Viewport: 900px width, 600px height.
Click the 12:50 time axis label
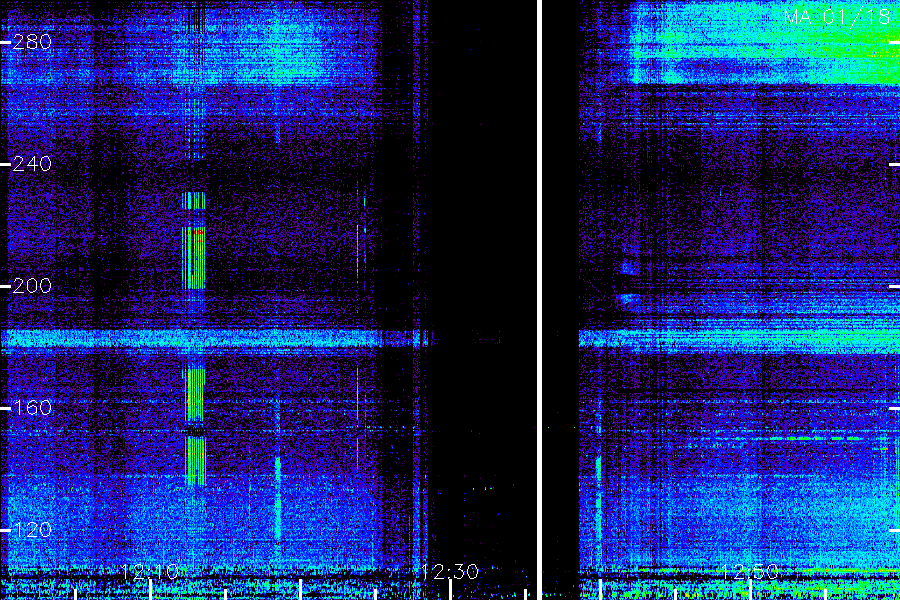pyautogui.click(x=750, y=572)
